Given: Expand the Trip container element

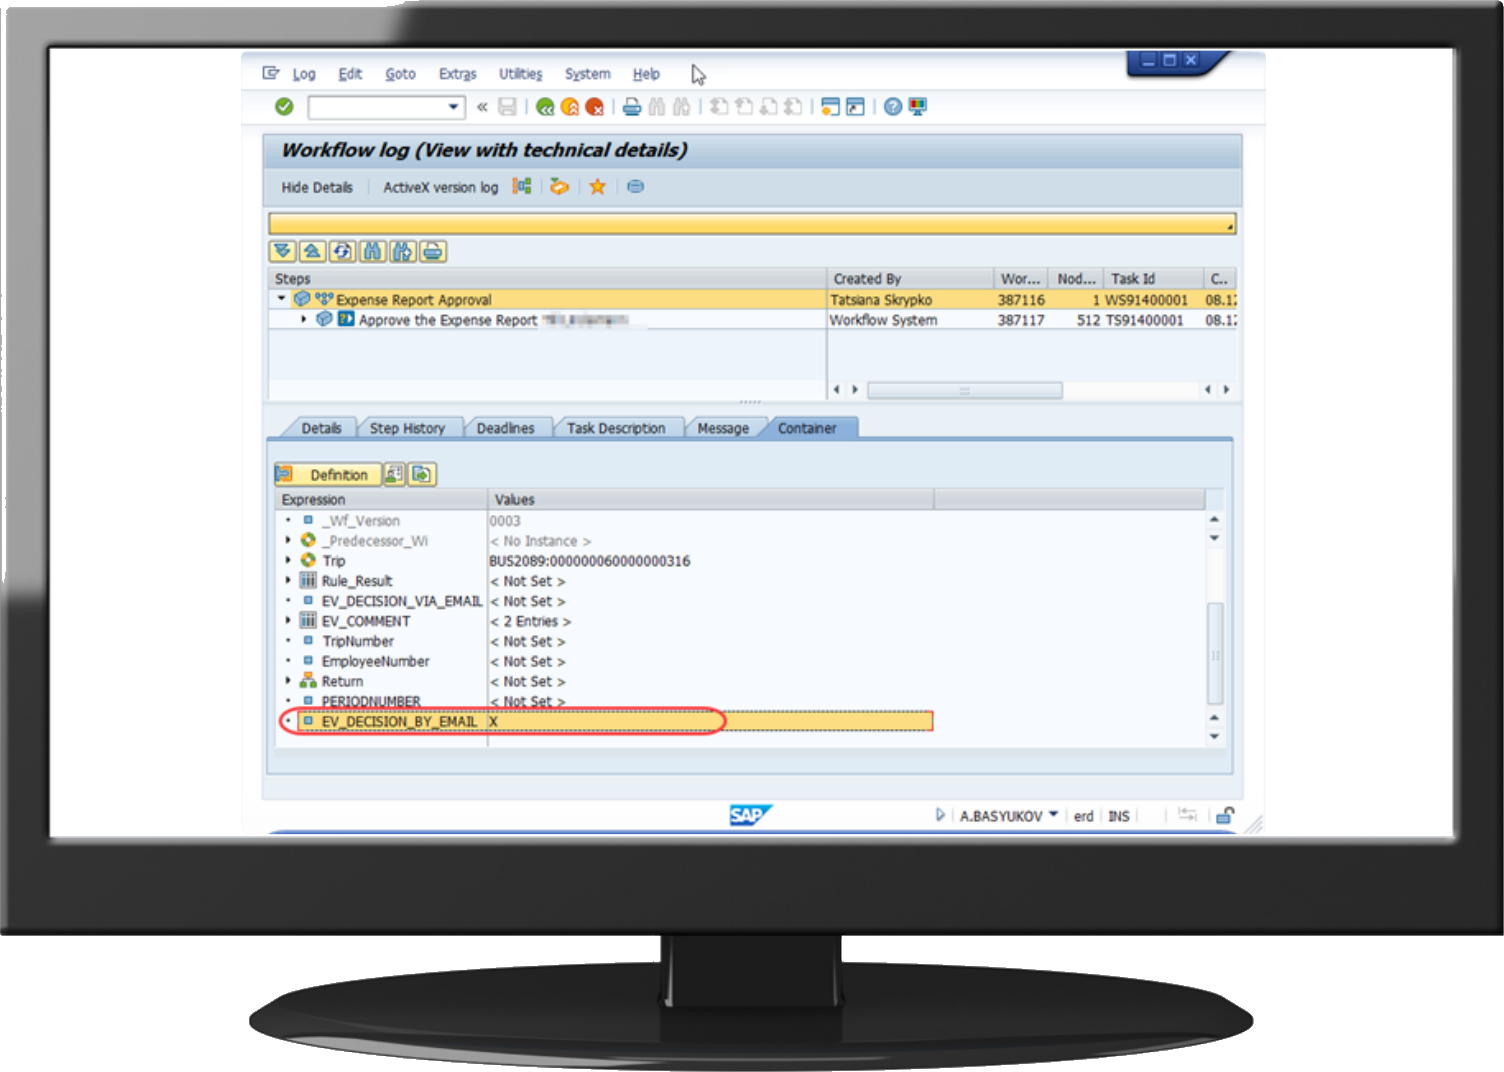Looking at the screenshot, I should 288,560.
